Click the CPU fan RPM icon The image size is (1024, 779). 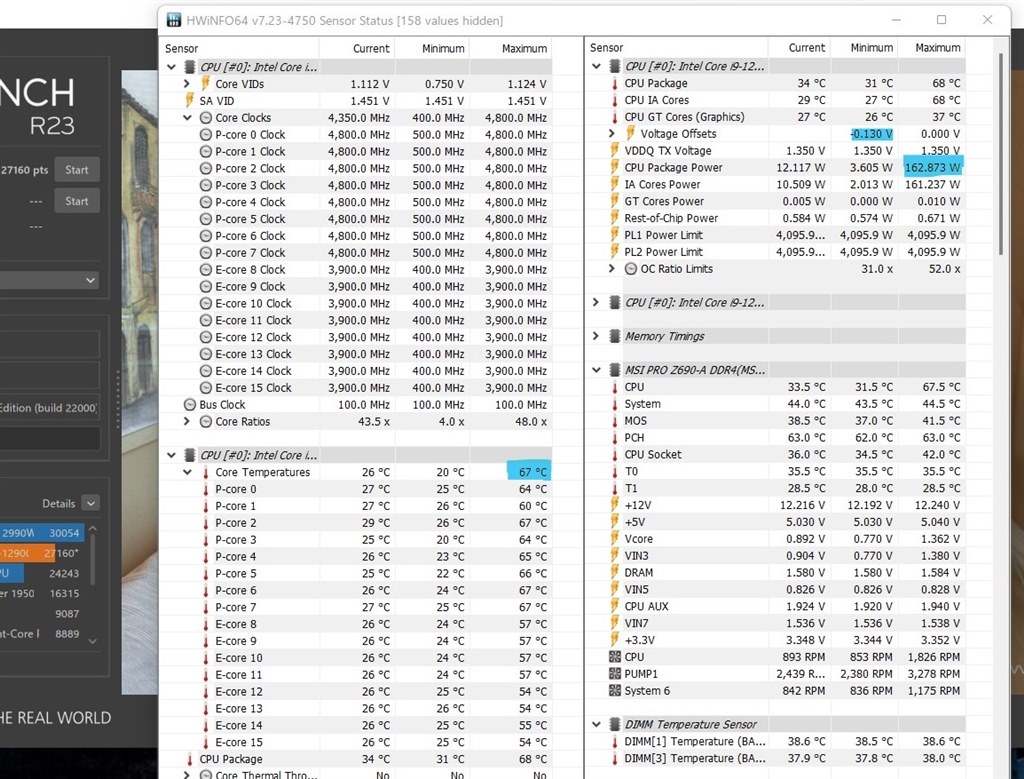(615, 657)
